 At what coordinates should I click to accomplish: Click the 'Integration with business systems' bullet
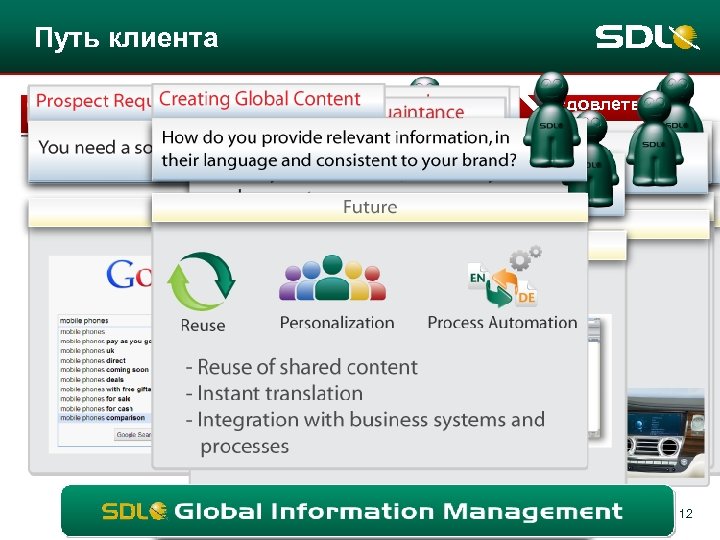pos(365,432)
